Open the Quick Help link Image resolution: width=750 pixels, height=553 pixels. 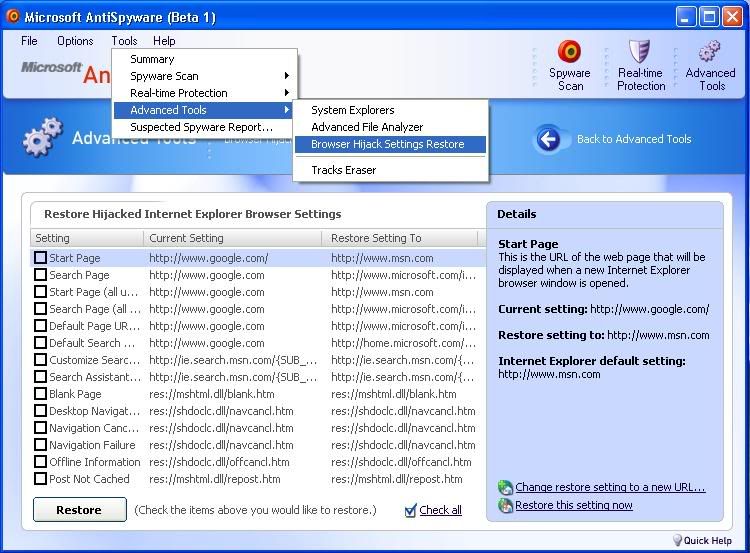707,541
